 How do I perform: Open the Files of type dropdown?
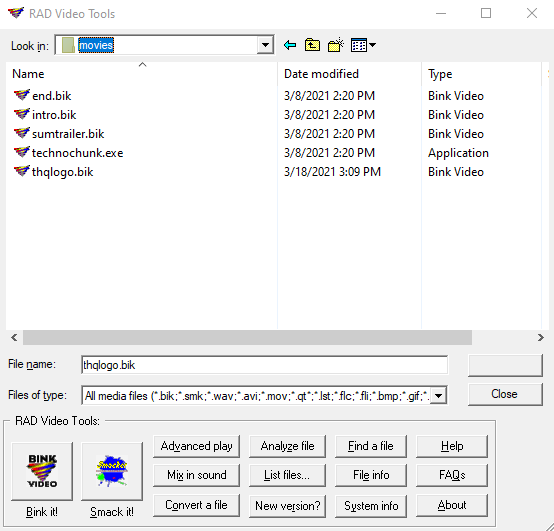tap(438, 395)
